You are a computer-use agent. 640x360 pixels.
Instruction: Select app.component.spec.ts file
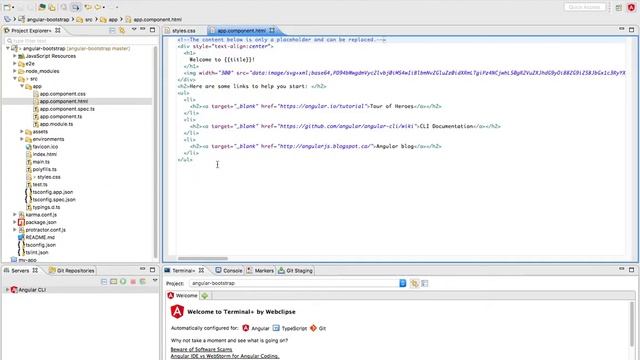tap(67, 109)
